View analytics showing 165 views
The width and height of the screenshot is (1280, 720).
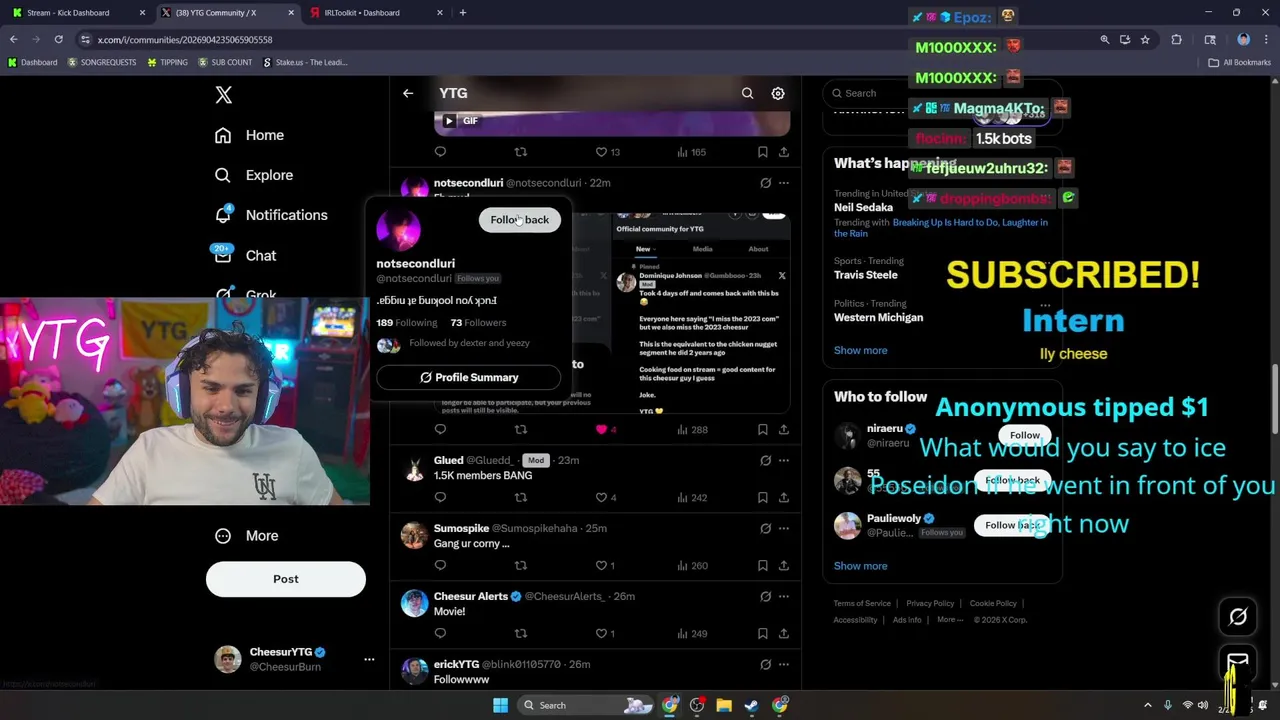tap(692, 152)
